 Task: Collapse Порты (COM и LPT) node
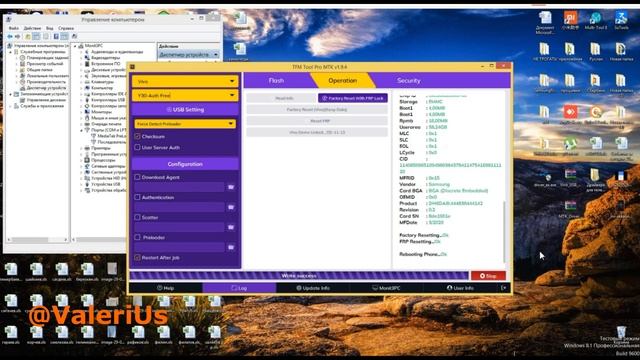pyautogui.click(x=81, y=130)
